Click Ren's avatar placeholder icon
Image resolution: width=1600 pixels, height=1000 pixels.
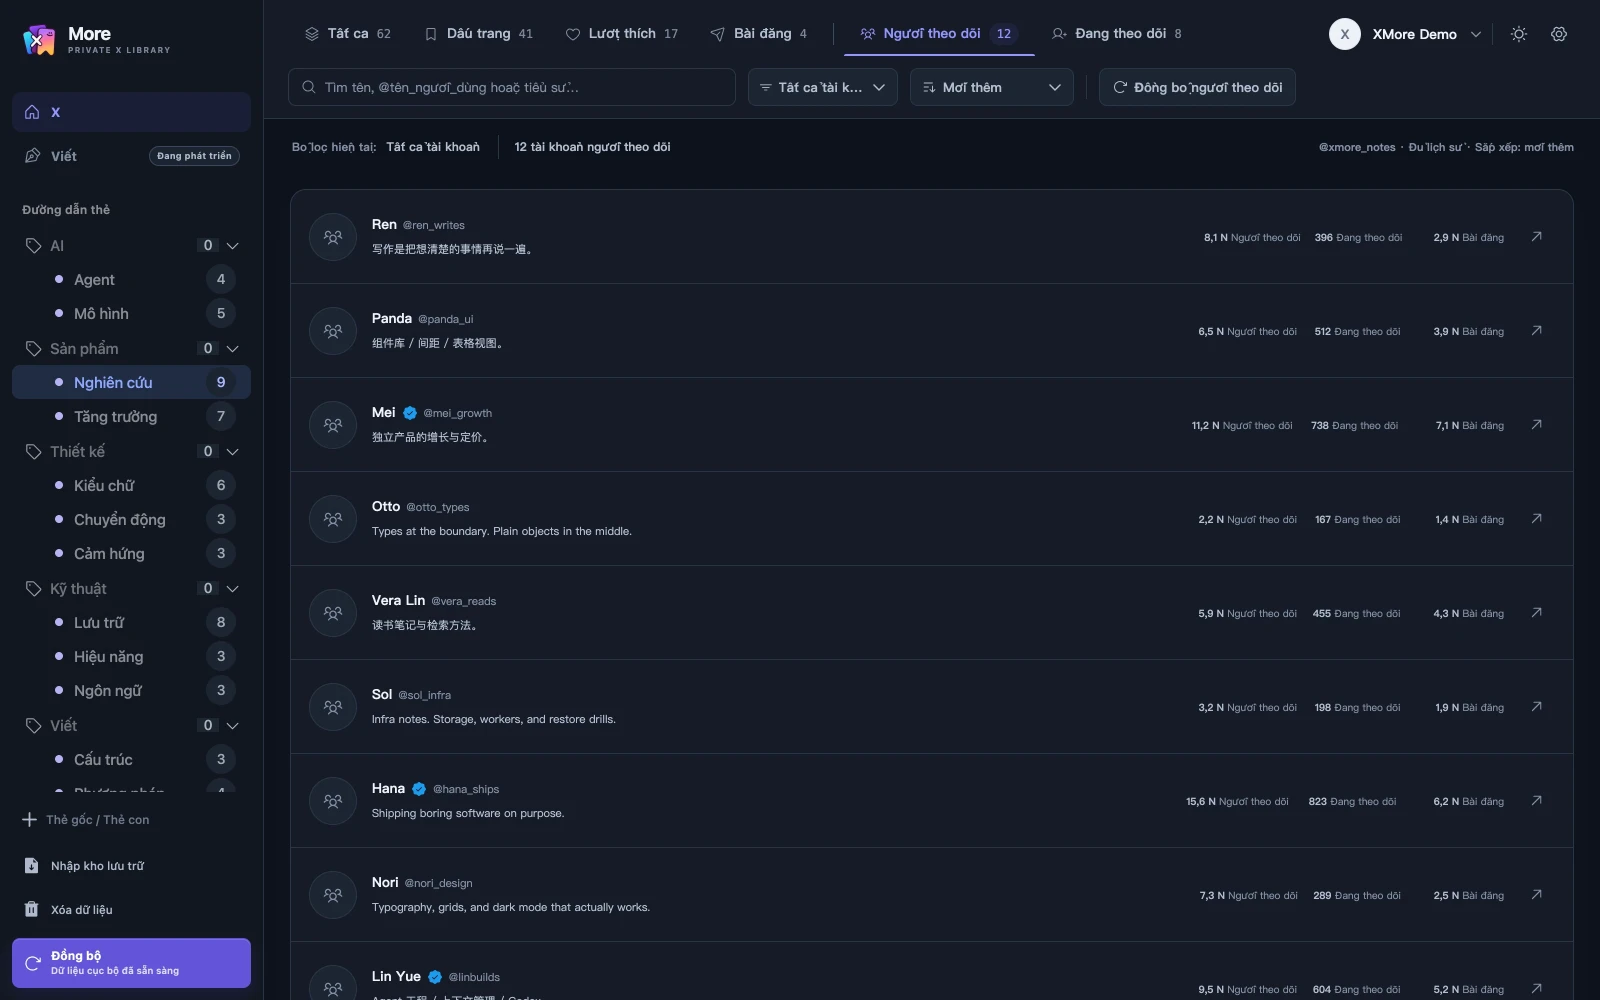click(x=333, y=237)
